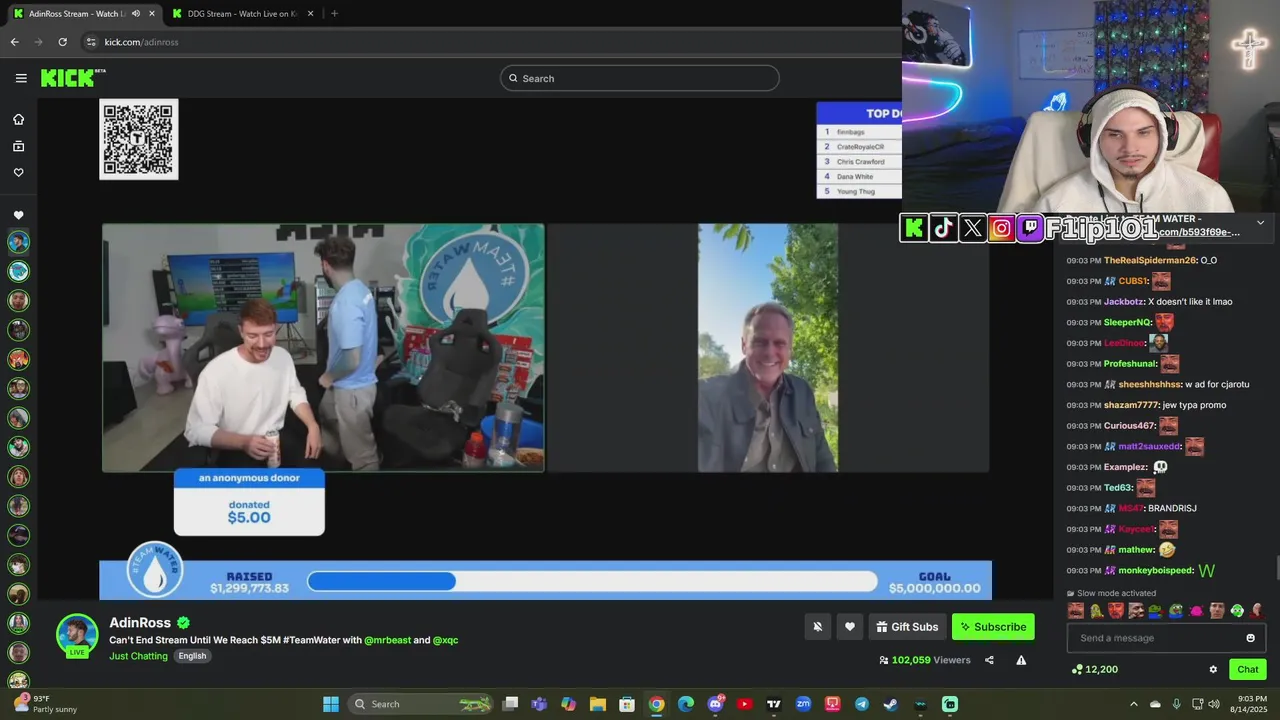This screenshot has height=720, width=1280.
Task: Click the Subscribe button
Action: tap(993, 627)
